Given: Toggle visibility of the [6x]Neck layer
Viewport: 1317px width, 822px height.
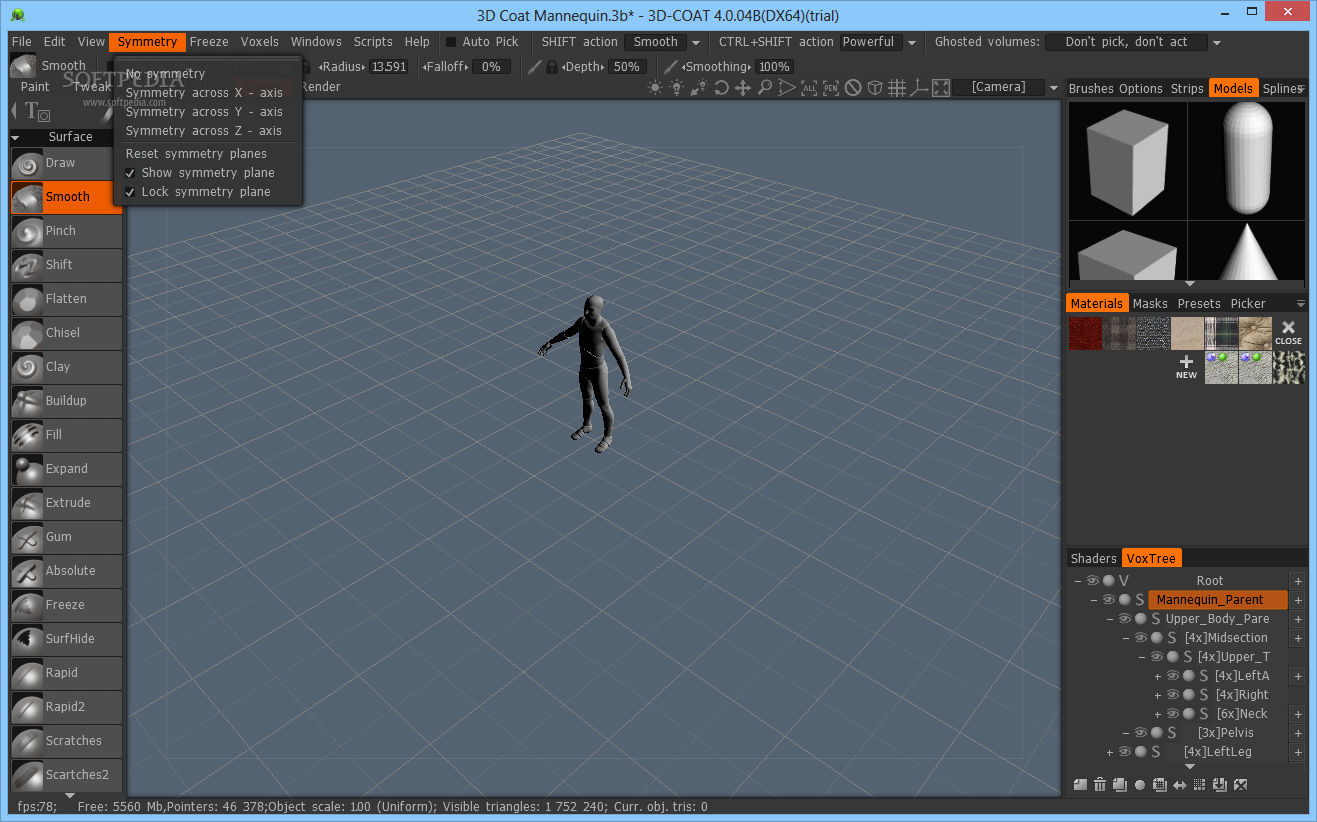Looking at the screenshot, I should 1173,714.
